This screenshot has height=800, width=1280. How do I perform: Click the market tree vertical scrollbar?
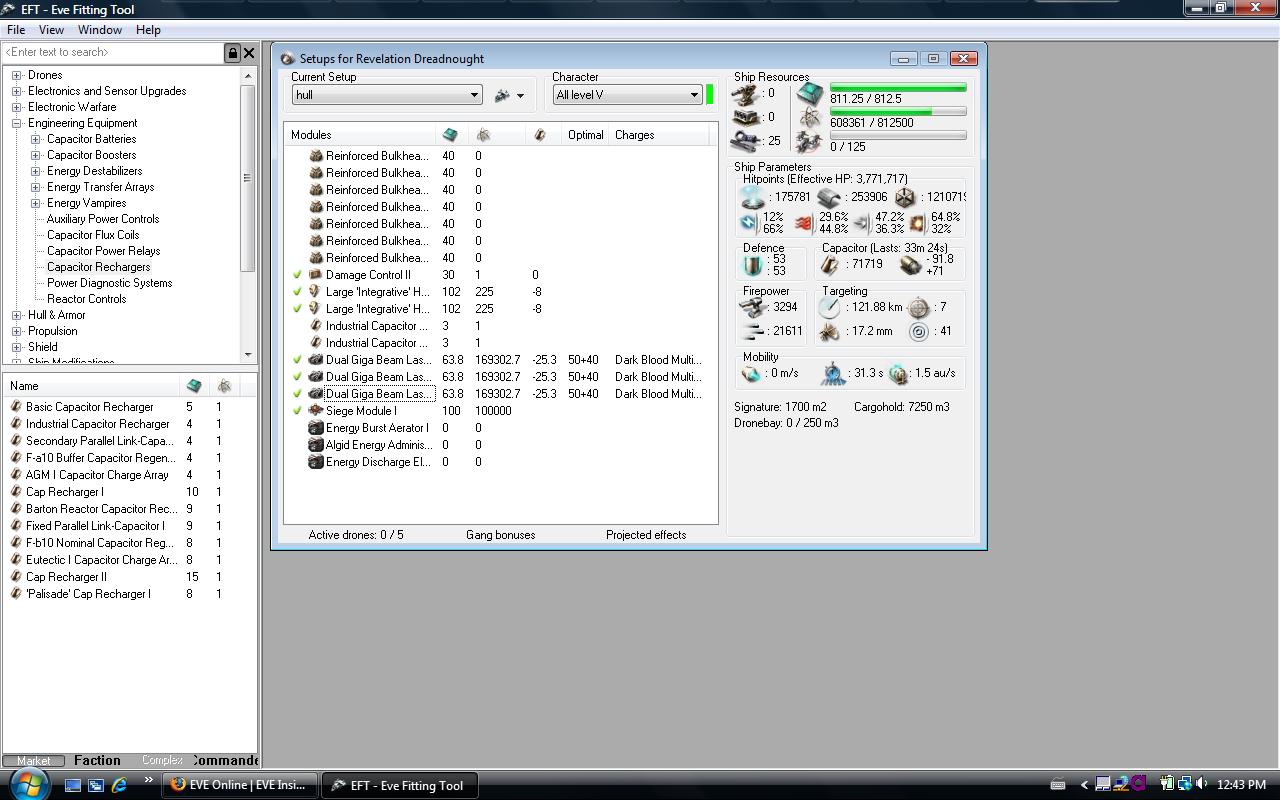click(x=248, y=215)
